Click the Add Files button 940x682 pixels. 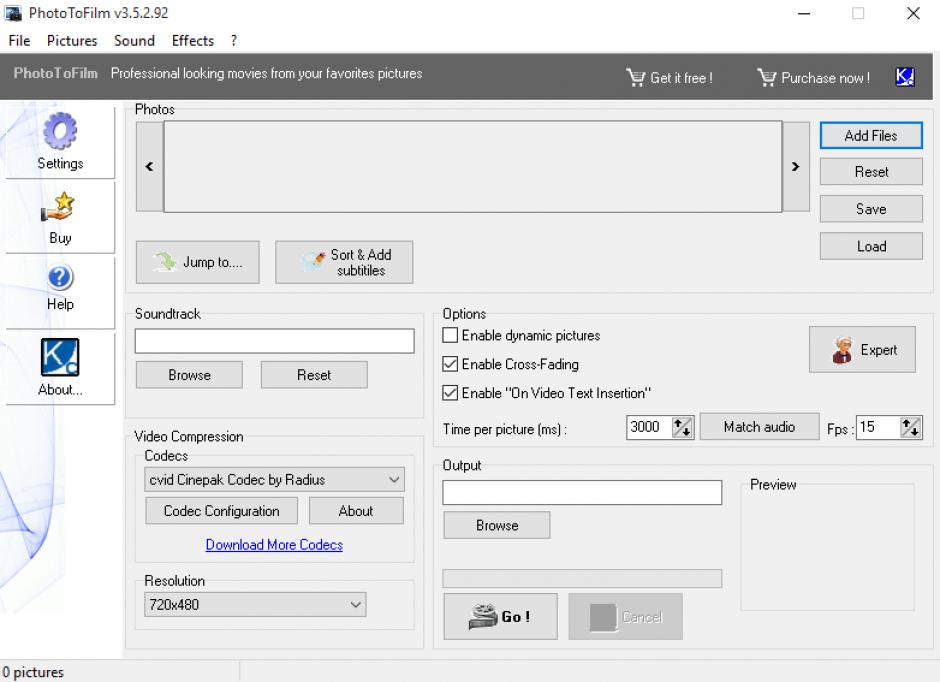coord(871,135)
